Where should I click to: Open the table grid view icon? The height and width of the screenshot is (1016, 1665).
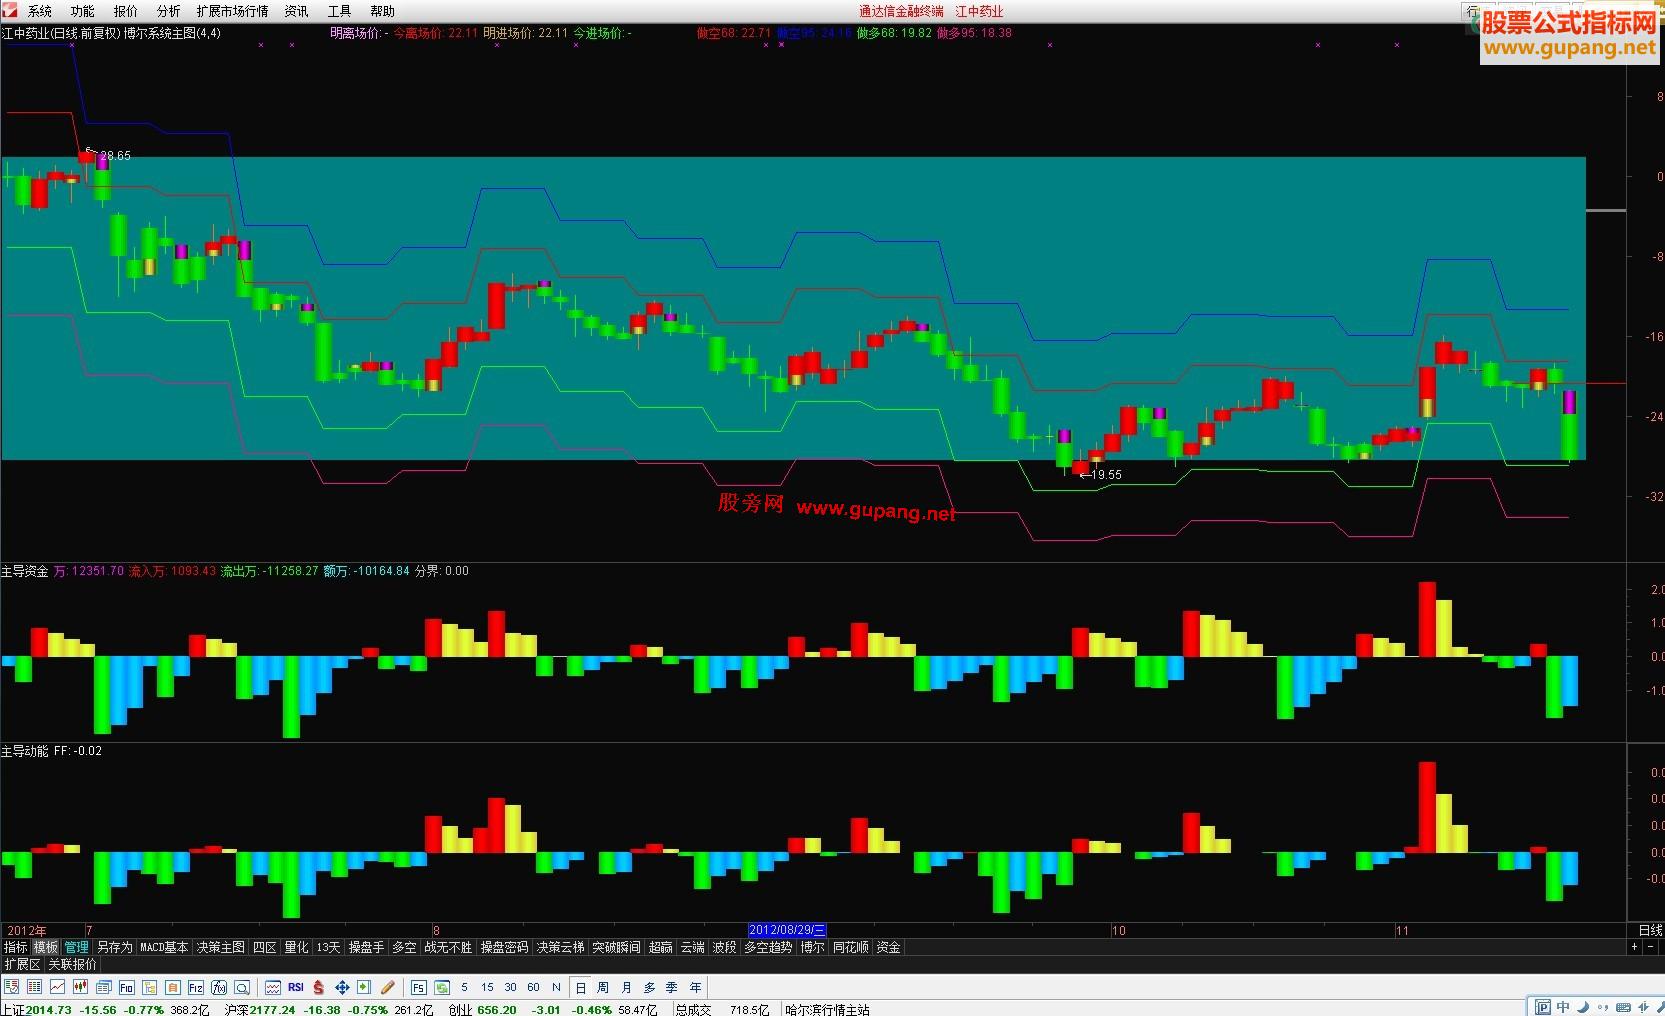(34, 987)
